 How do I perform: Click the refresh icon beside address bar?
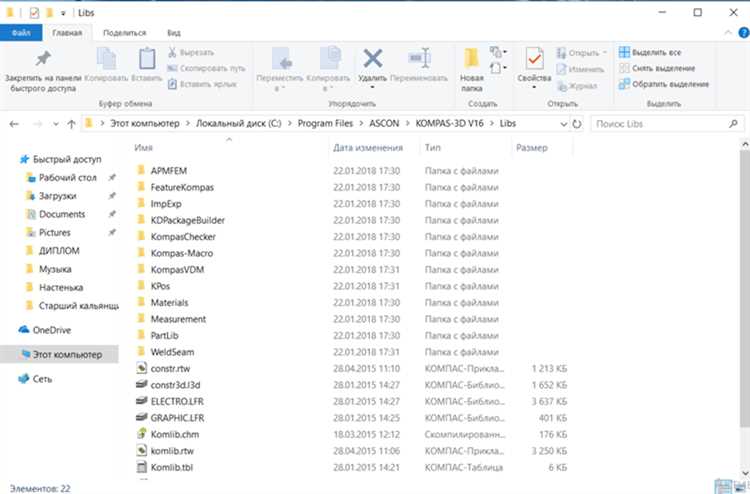[x=577, y=124]
